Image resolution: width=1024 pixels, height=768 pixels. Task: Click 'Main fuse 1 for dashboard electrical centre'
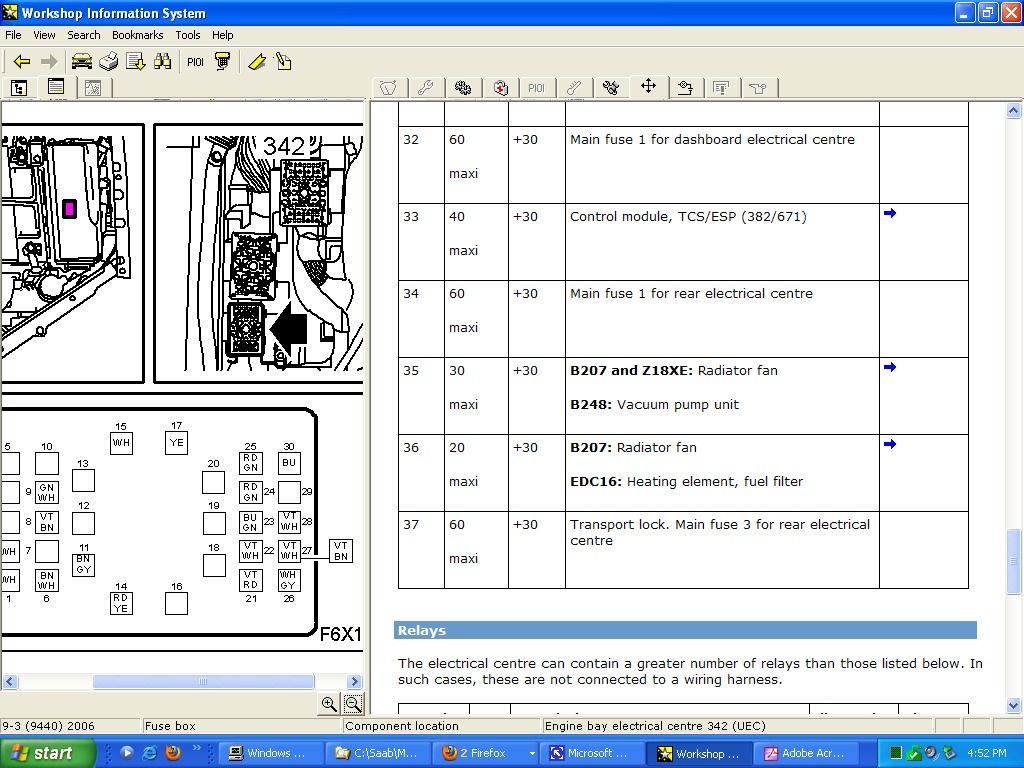pos(712,139)
